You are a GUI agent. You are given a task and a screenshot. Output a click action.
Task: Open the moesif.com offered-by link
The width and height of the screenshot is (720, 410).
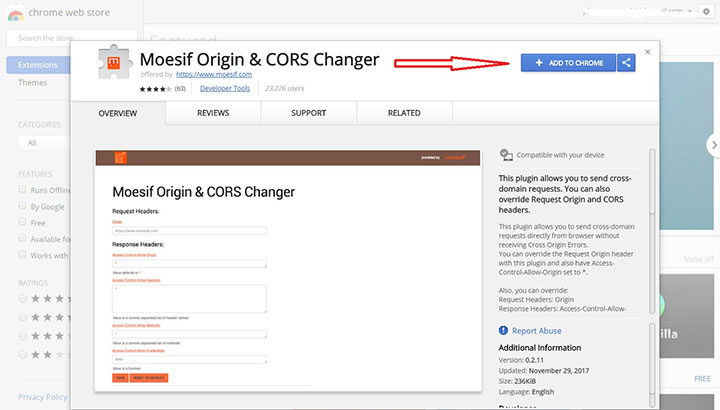[214, 74]
